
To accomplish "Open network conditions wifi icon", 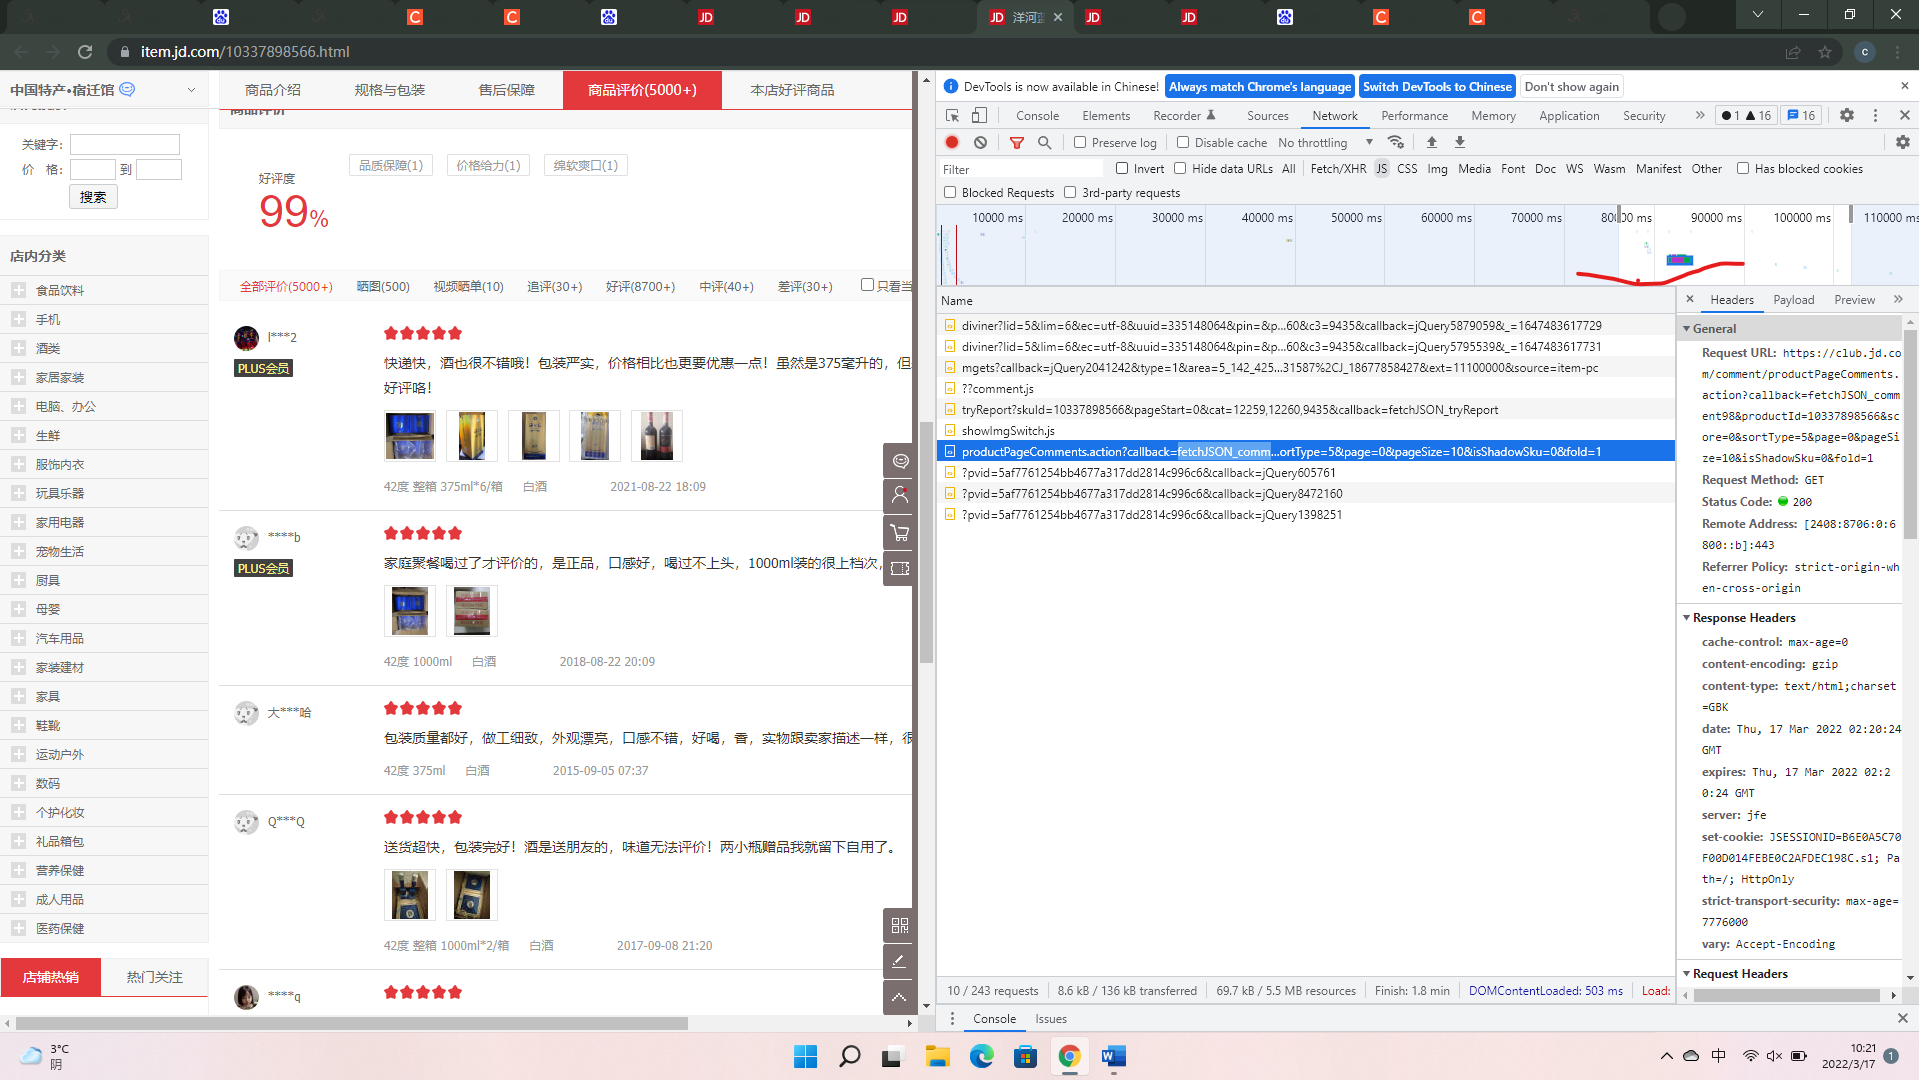I will [x=1396, y=142].
